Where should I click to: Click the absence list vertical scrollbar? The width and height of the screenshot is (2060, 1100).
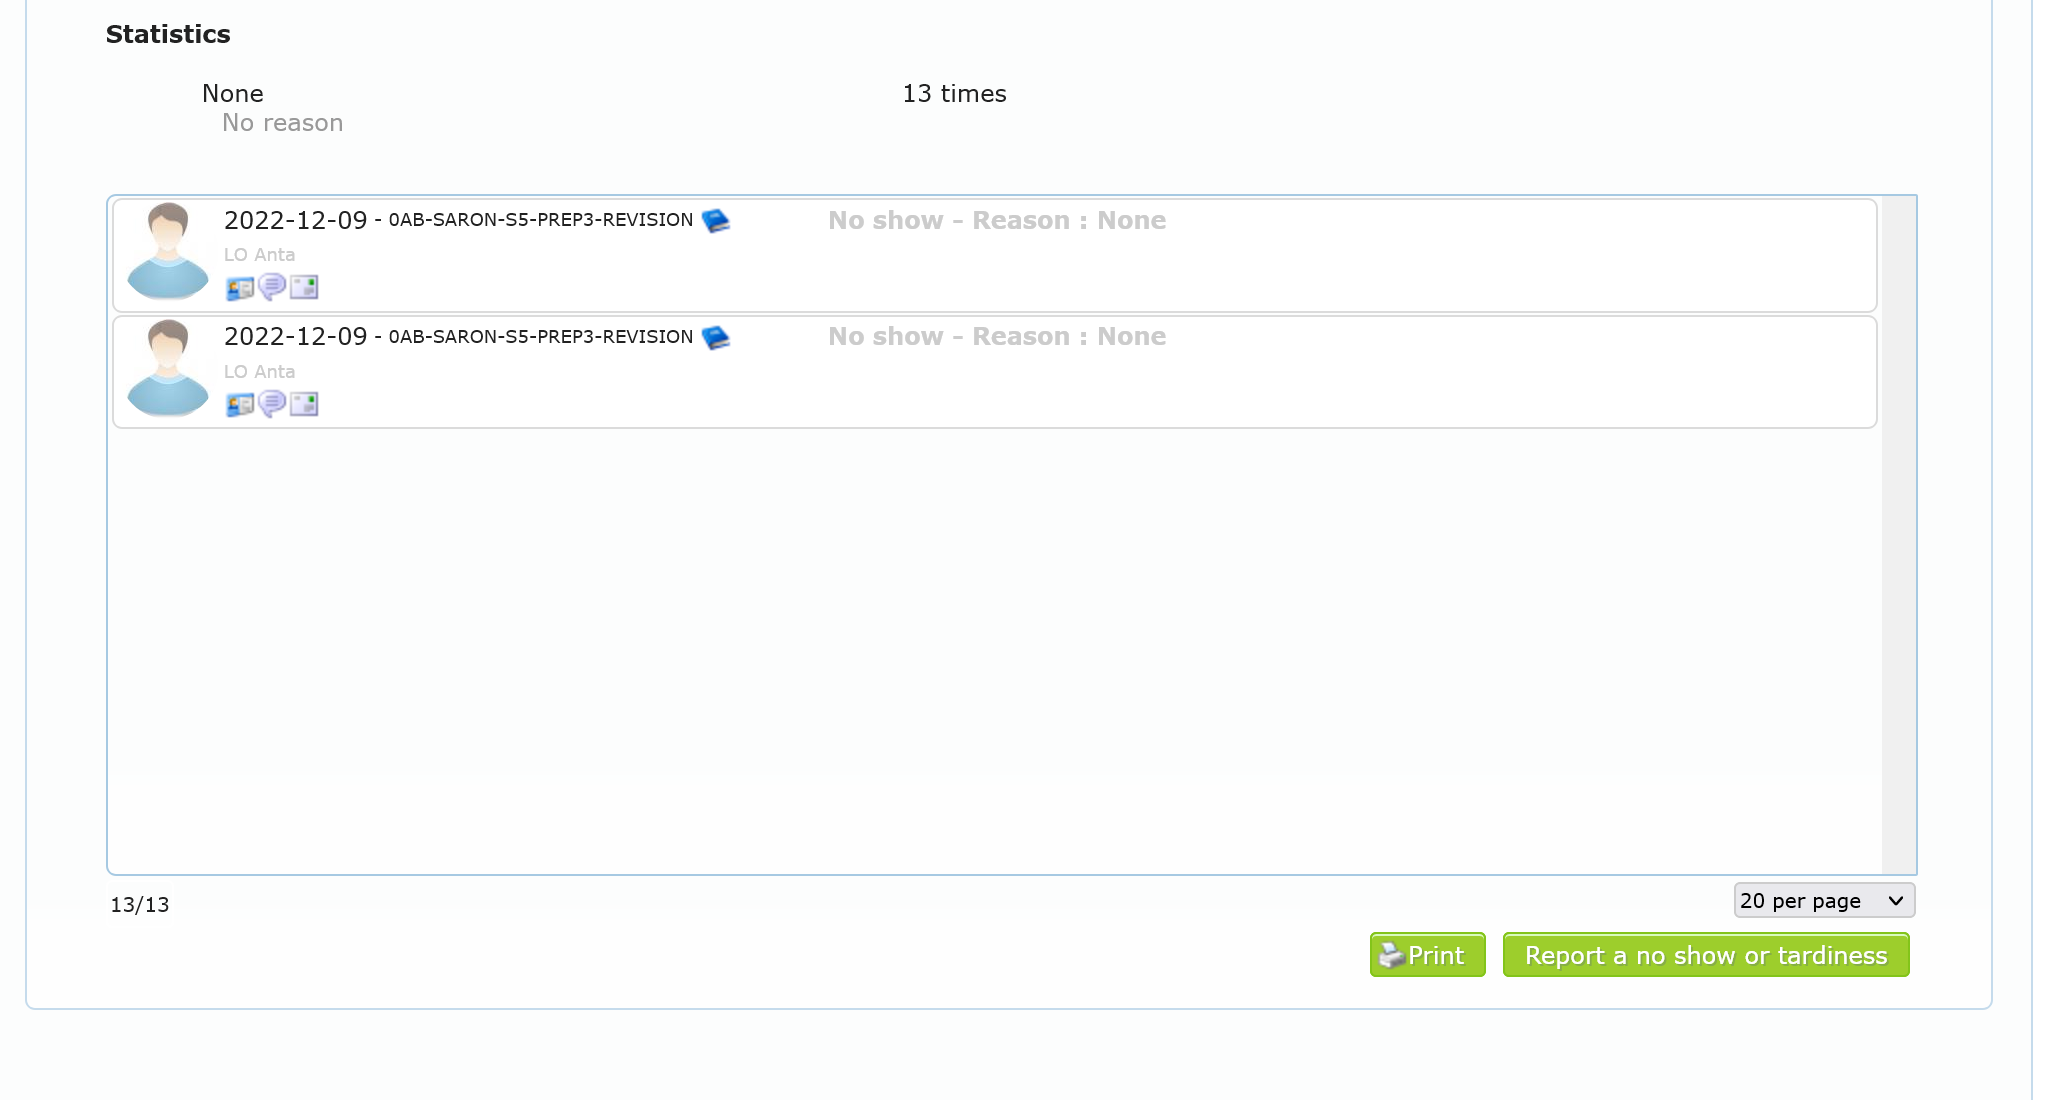point(1897,535)
